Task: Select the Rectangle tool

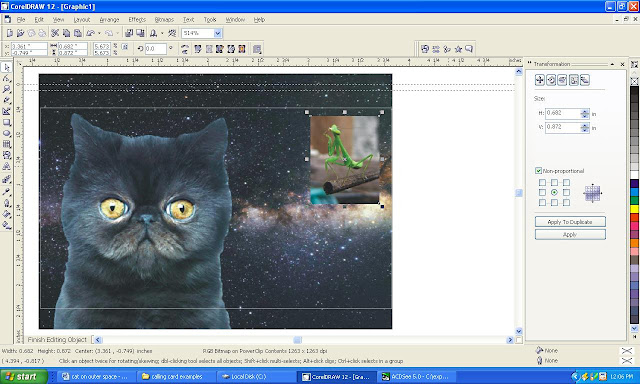Action: click(7, 122)
